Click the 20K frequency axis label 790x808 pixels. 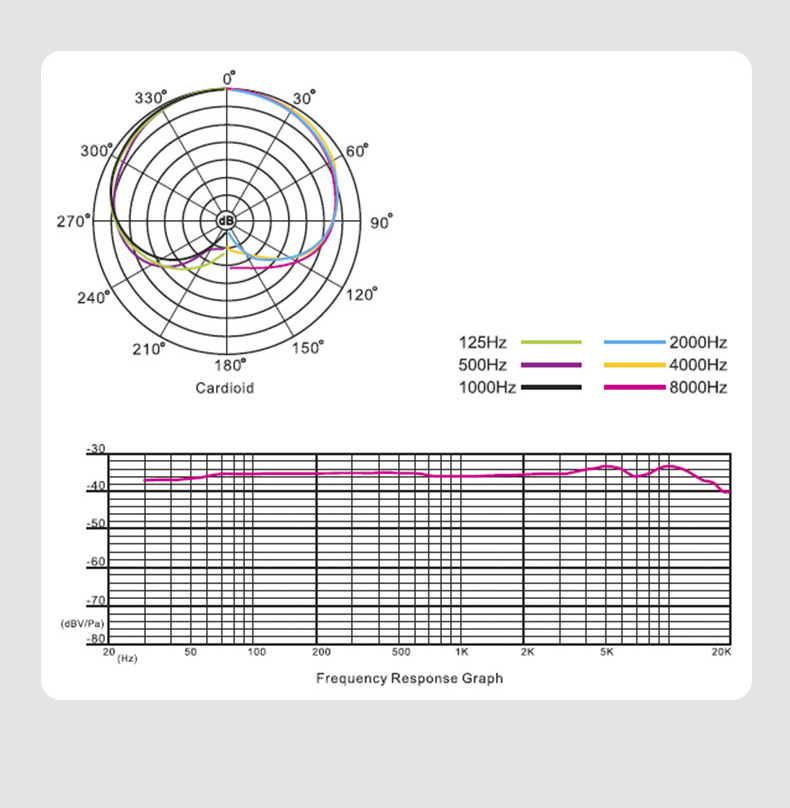[721, 652]
